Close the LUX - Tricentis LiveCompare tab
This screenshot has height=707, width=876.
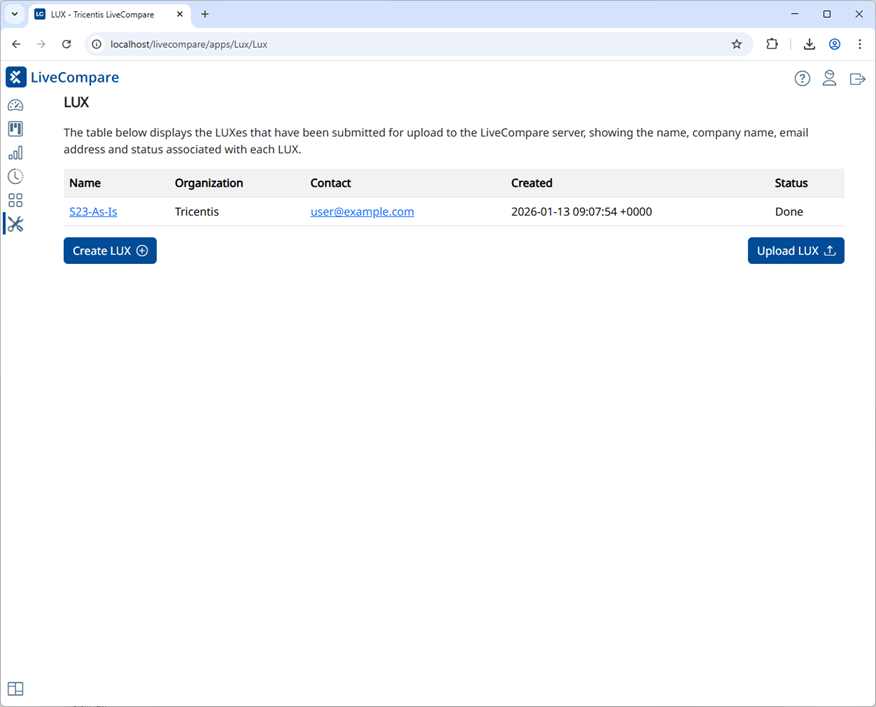pos(180,15)
